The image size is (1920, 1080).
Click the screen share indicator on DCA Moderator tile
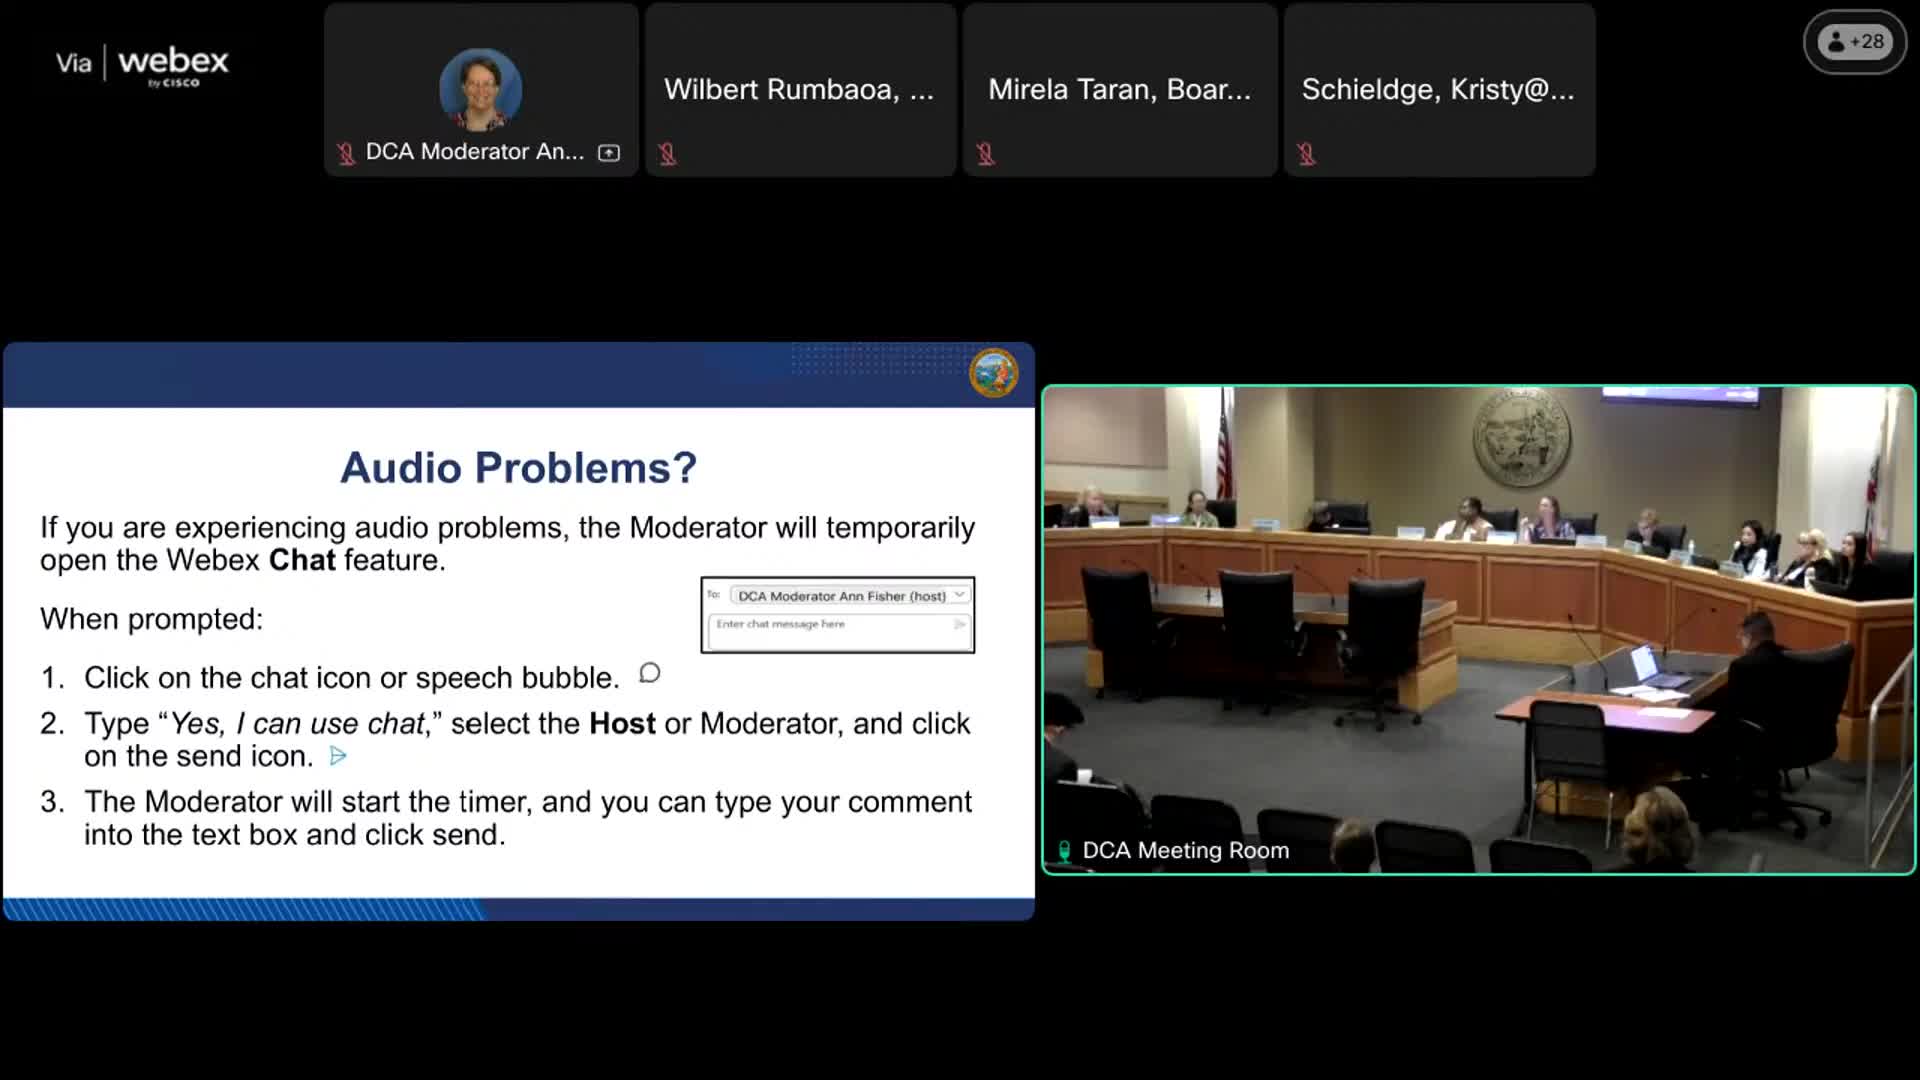[x=609, y=153]
